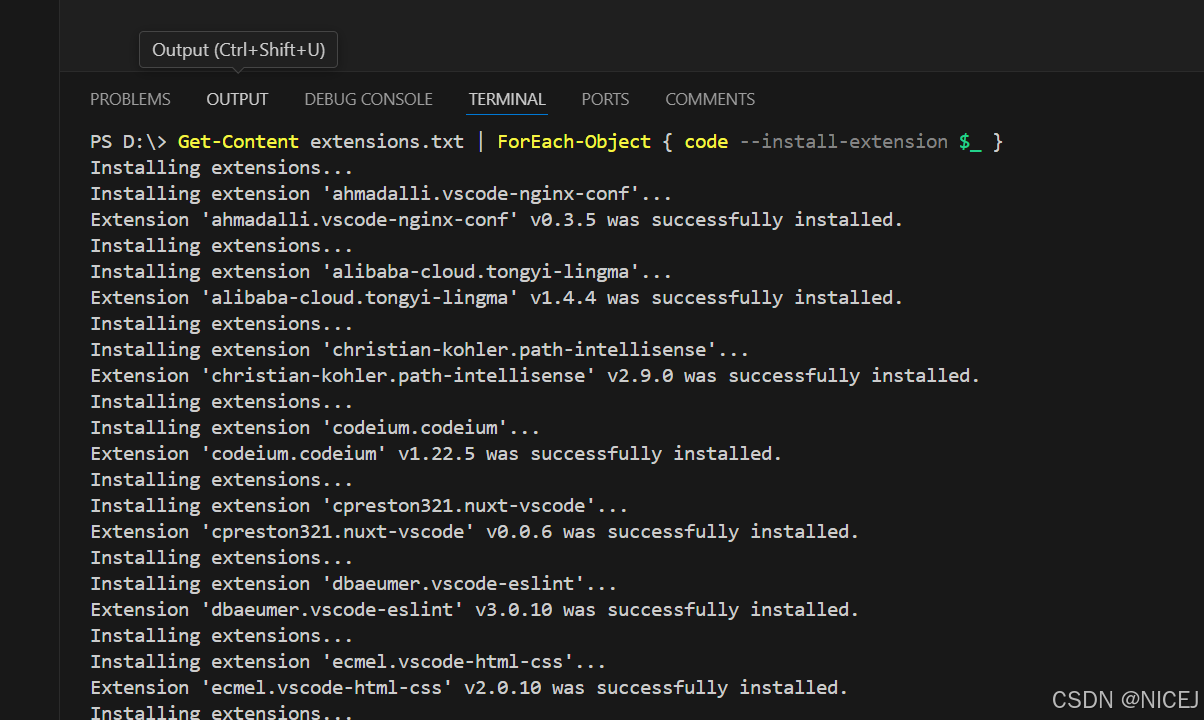Image resolution: width=1204 pixels, height=720 pixels.
Task: Click the line "Installing extension 'alibaba-cloud.tongyi-lingma'..."
Action: [381, 272]
